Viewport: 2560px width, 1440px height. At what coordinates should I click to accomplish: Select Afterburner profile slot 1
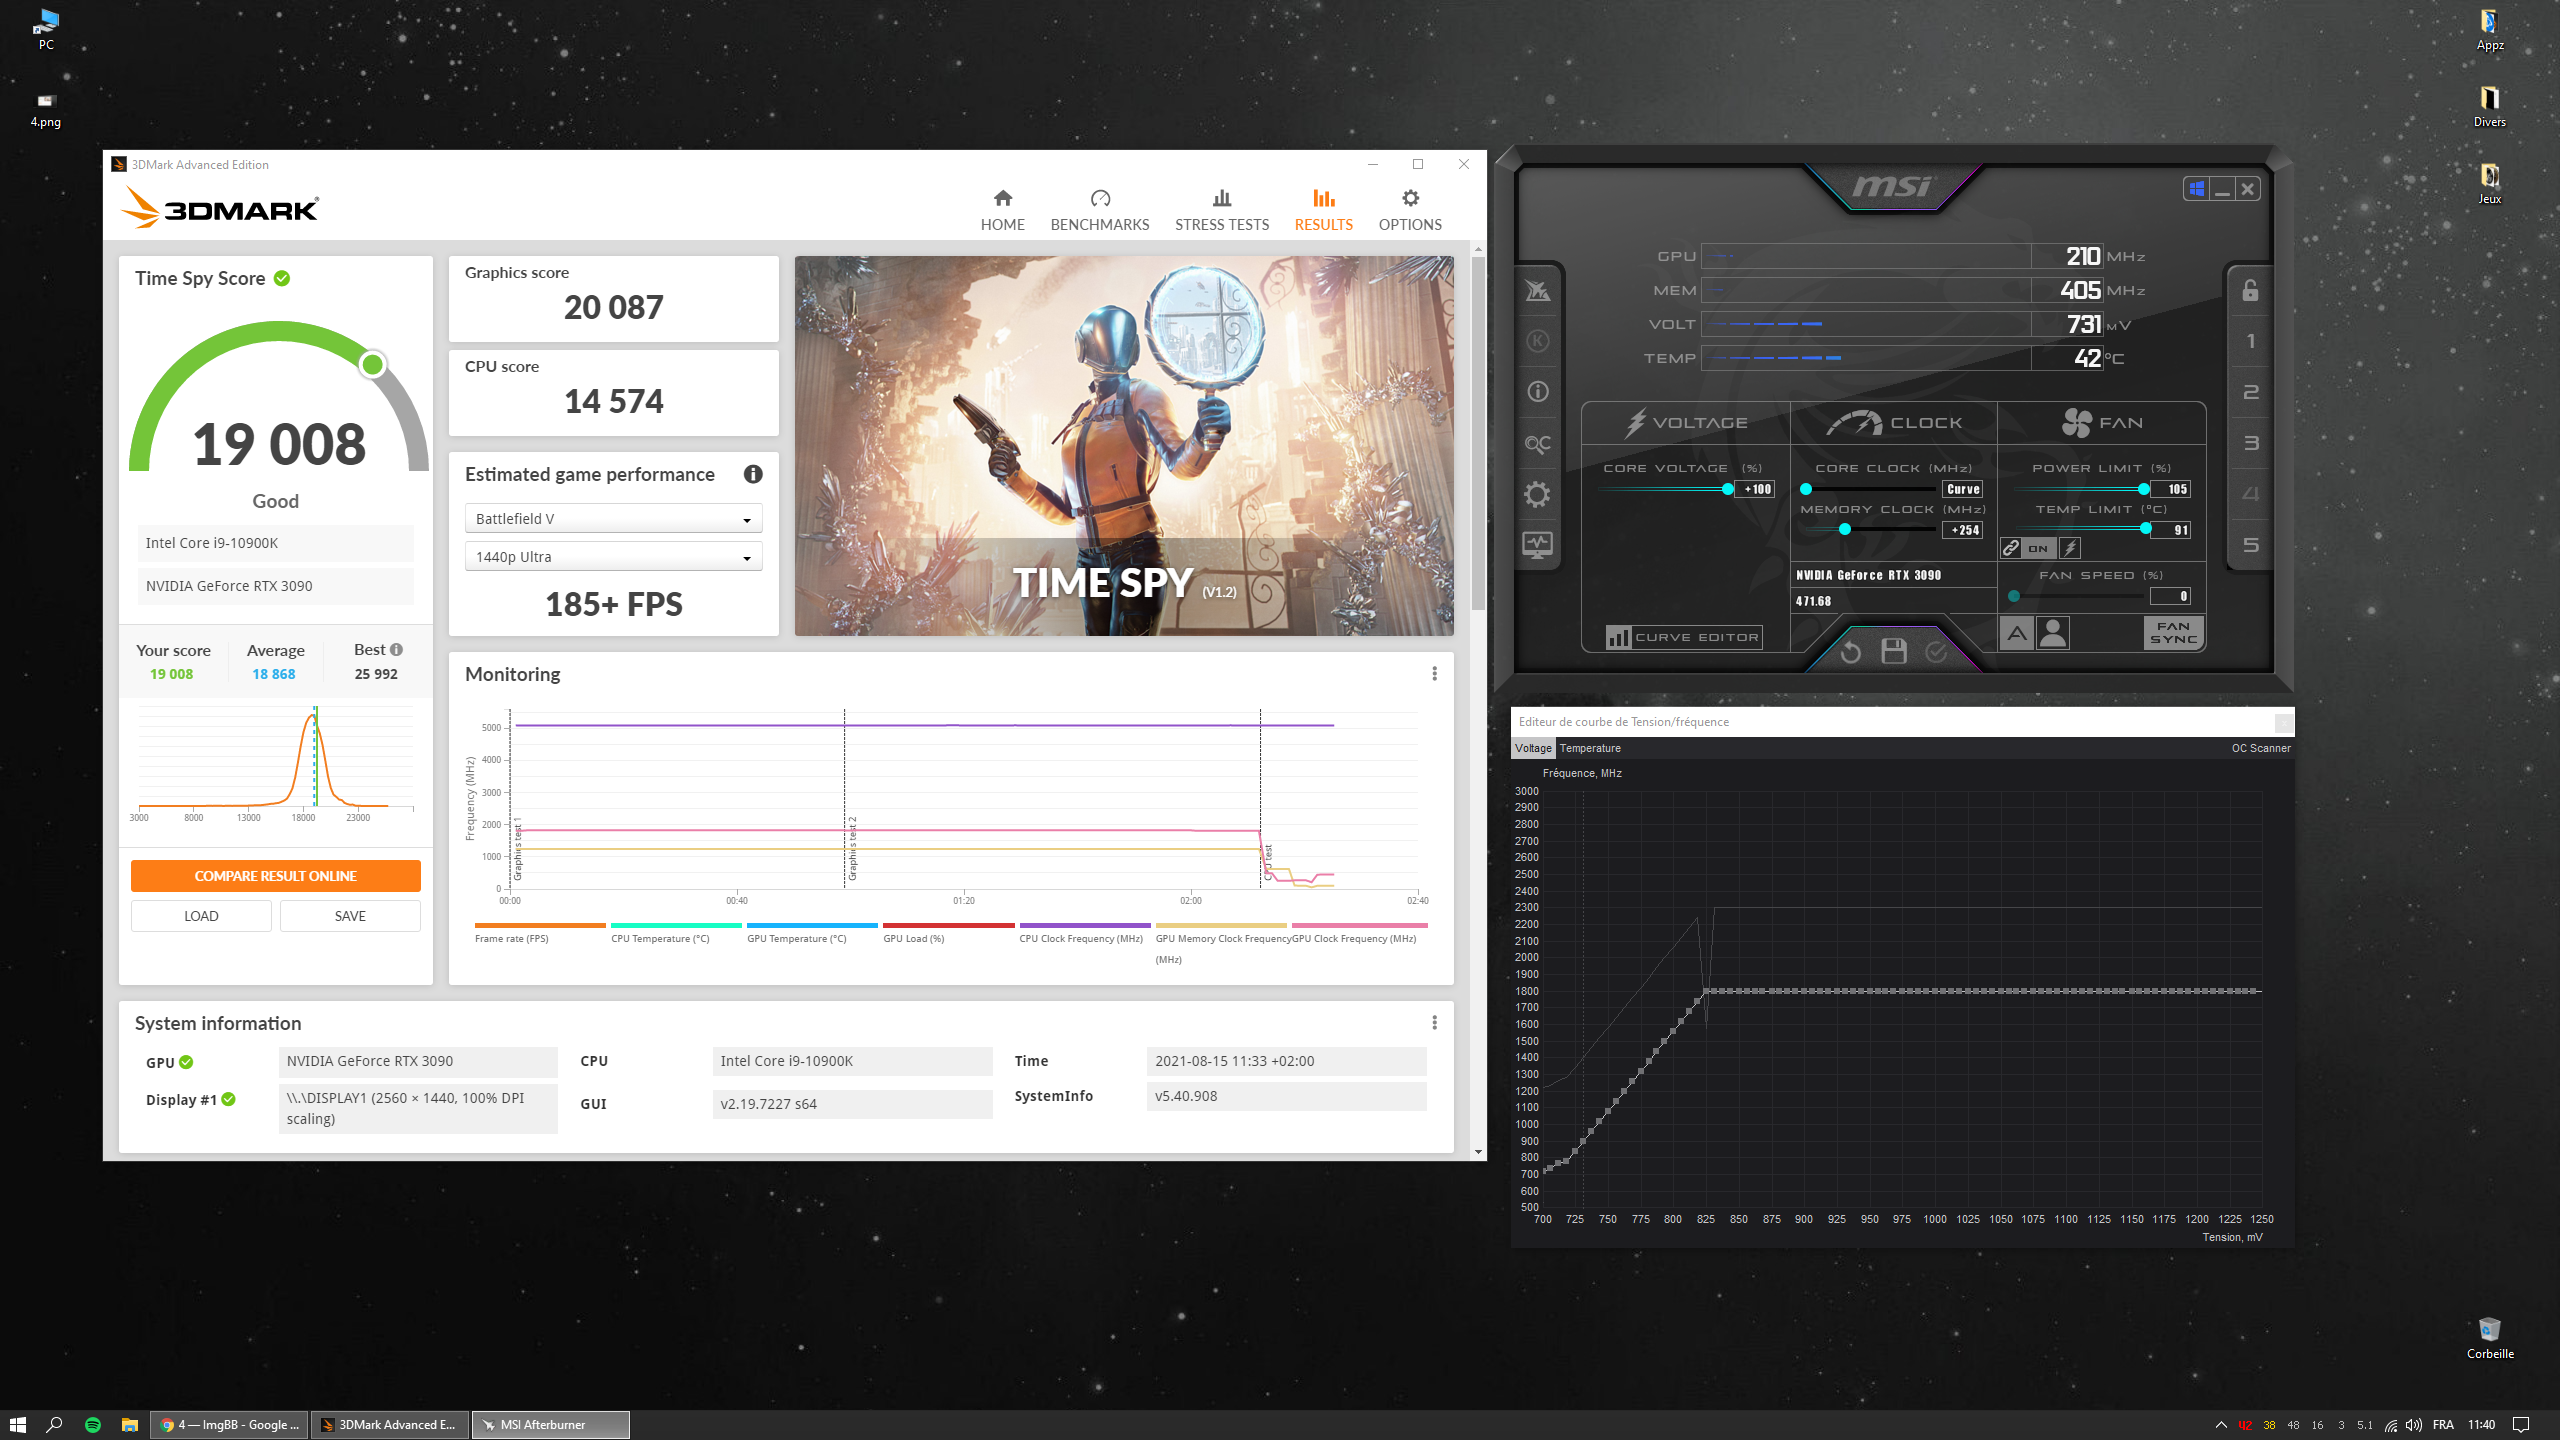click(2250, 341)
